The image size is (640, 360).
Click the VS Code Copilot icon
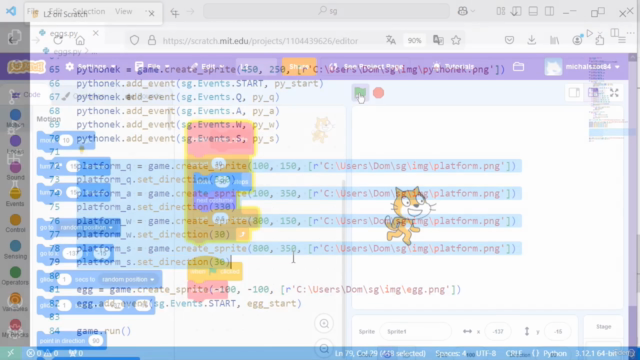[462, 11]
